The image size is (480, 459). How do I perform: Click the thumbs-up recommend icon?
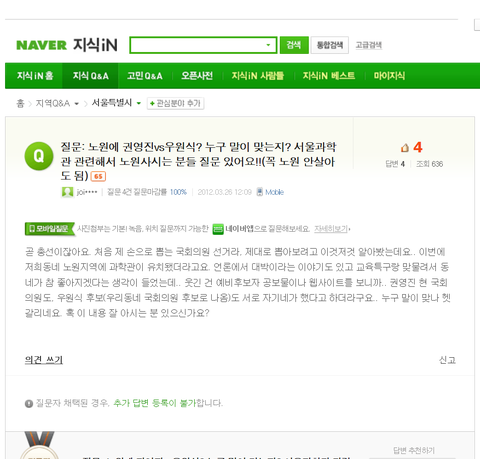coord(405,148)
